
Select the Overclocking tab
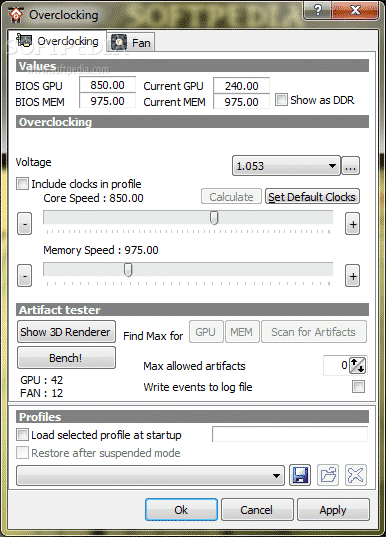pos(57,41)
